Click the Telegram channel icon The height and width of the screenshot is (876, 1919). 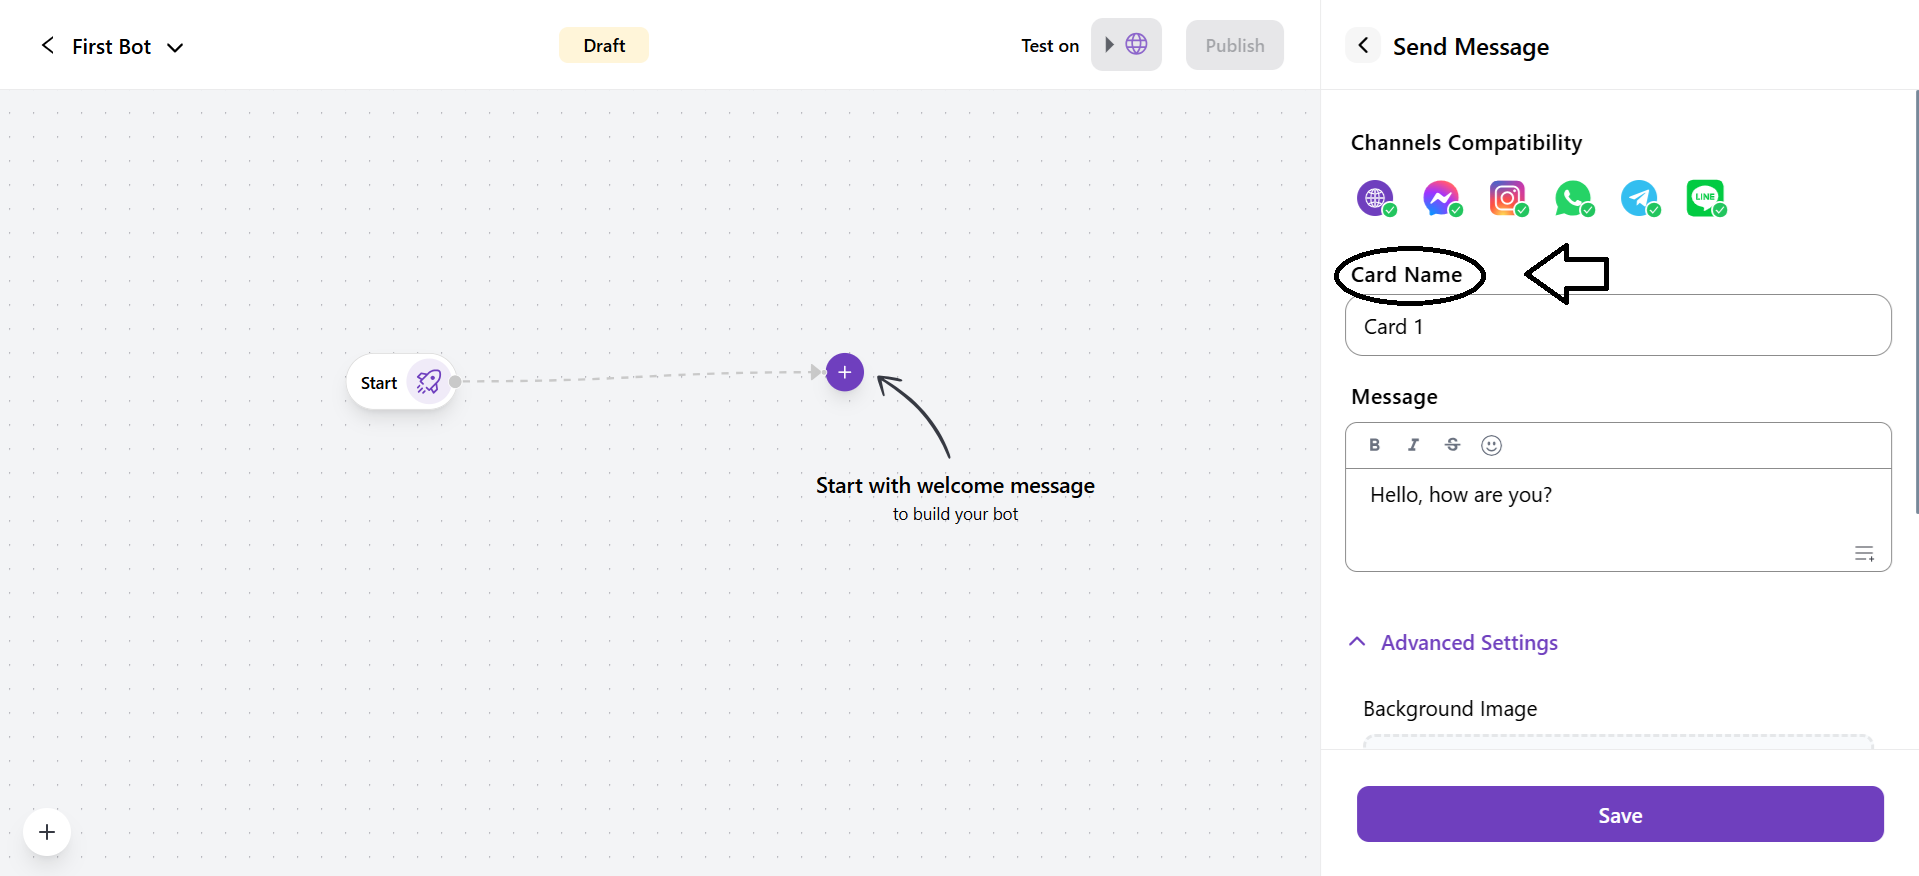(x=1639, y=198)
